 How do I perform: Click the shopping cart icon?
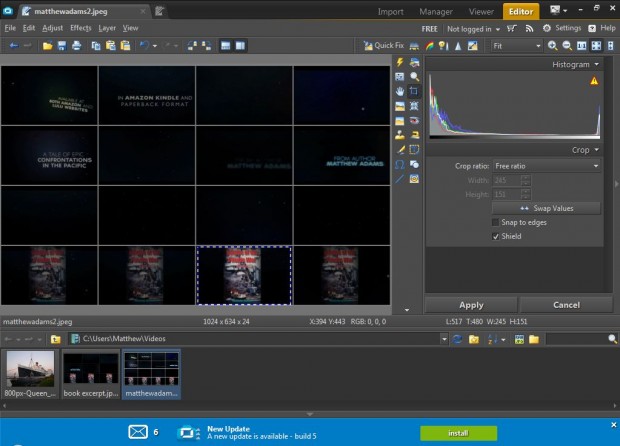coord(512,28)
